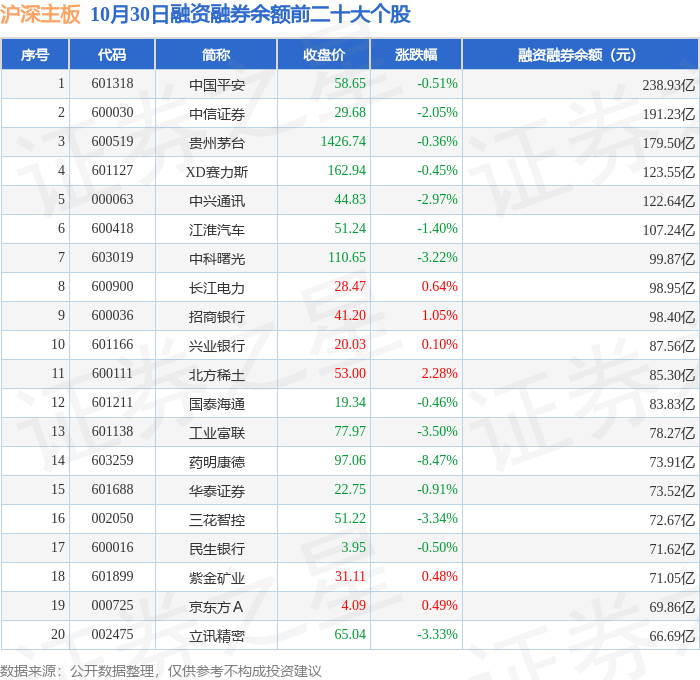This screenshot has height=680, width=700.
Task: Click stock name 江淮汽车
Action: pyautogui.click(x=217, y=230)
